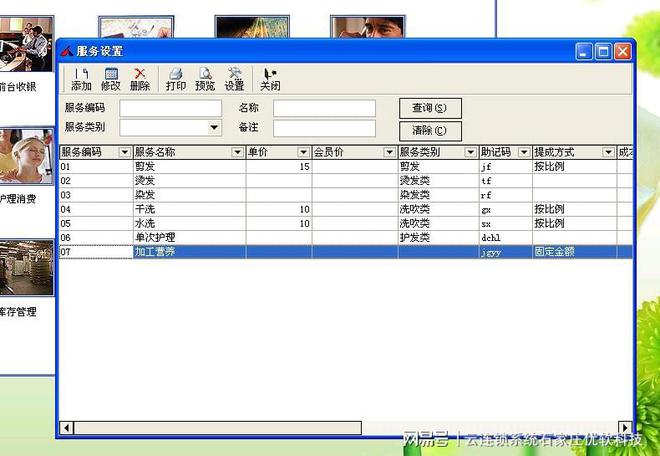Expand the 服务类别 combo box dropdown
The height and width of the screenshot is (456, 660).
click(x=214, y=128)
